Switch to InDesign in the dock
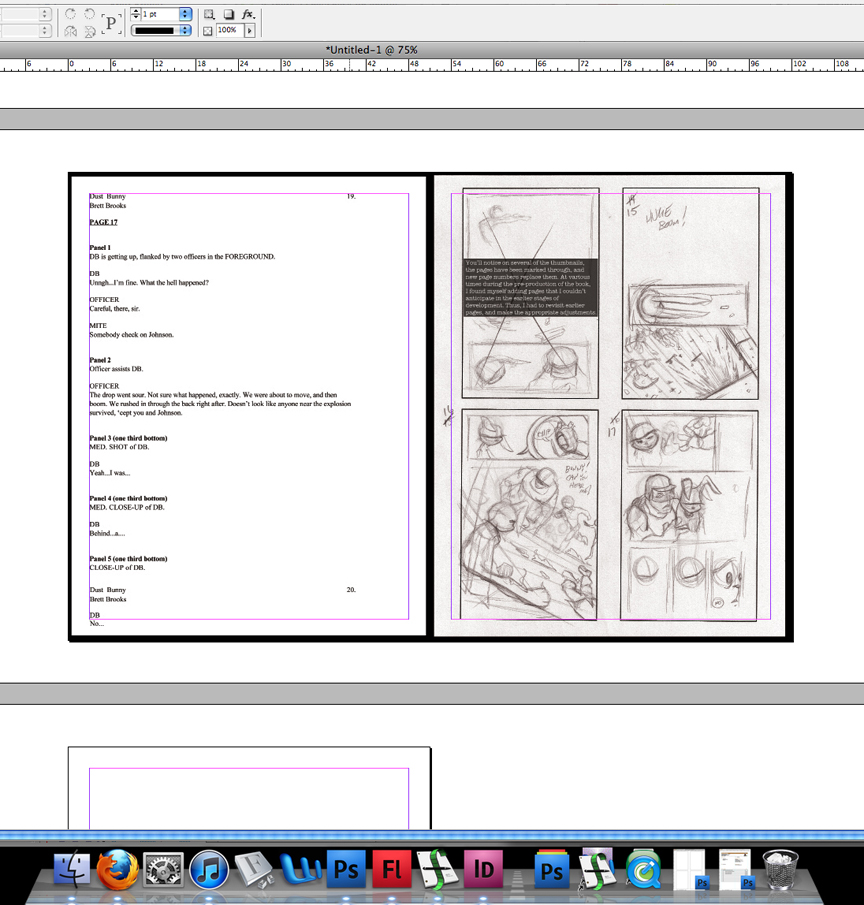Image resolution: width=864 pixels, height=905 pixels. click(483, 869)
